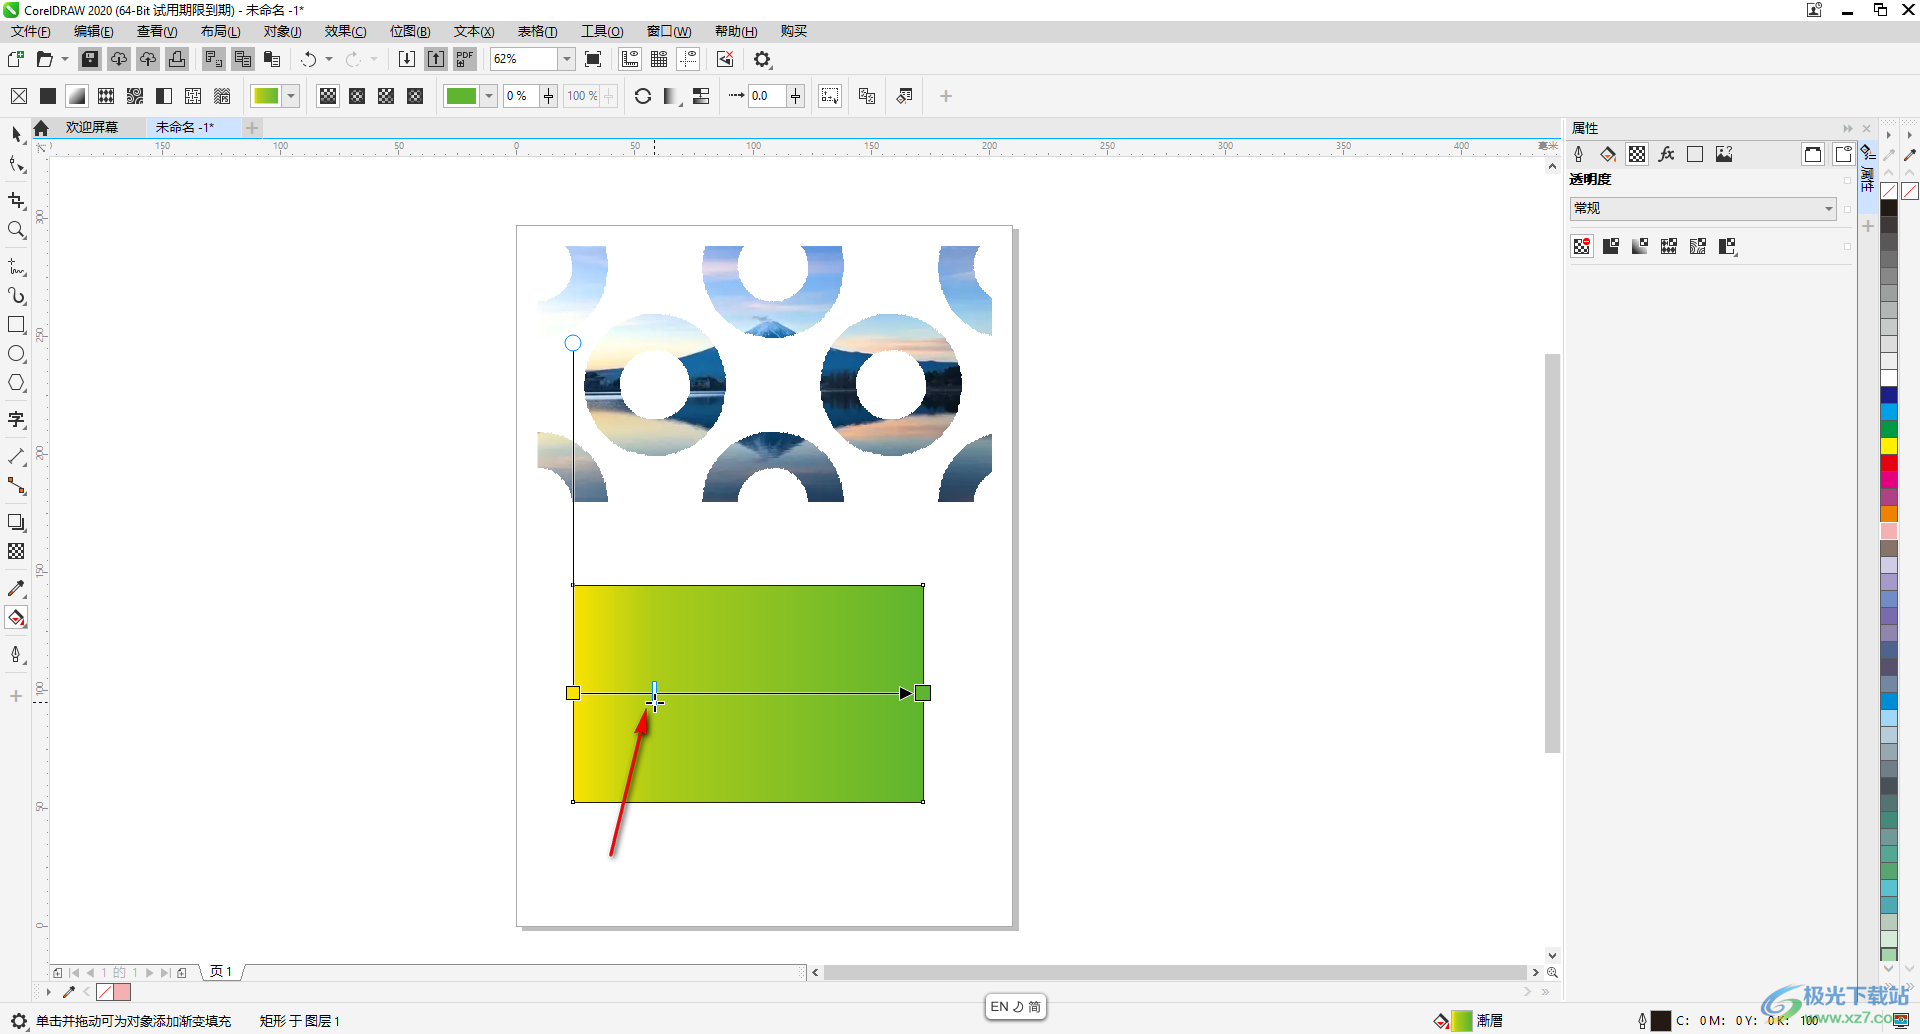The width and height of the screenshot is (1920, 1034).
Task: Toggle show rulers button
Action: point(630,59)
